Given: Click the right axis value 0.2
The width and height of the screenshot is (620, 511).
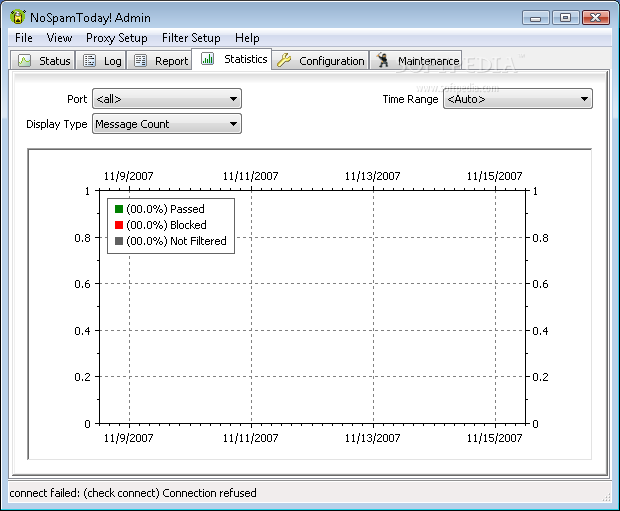Looking at the screenshot, I should (x=541, y=377).
